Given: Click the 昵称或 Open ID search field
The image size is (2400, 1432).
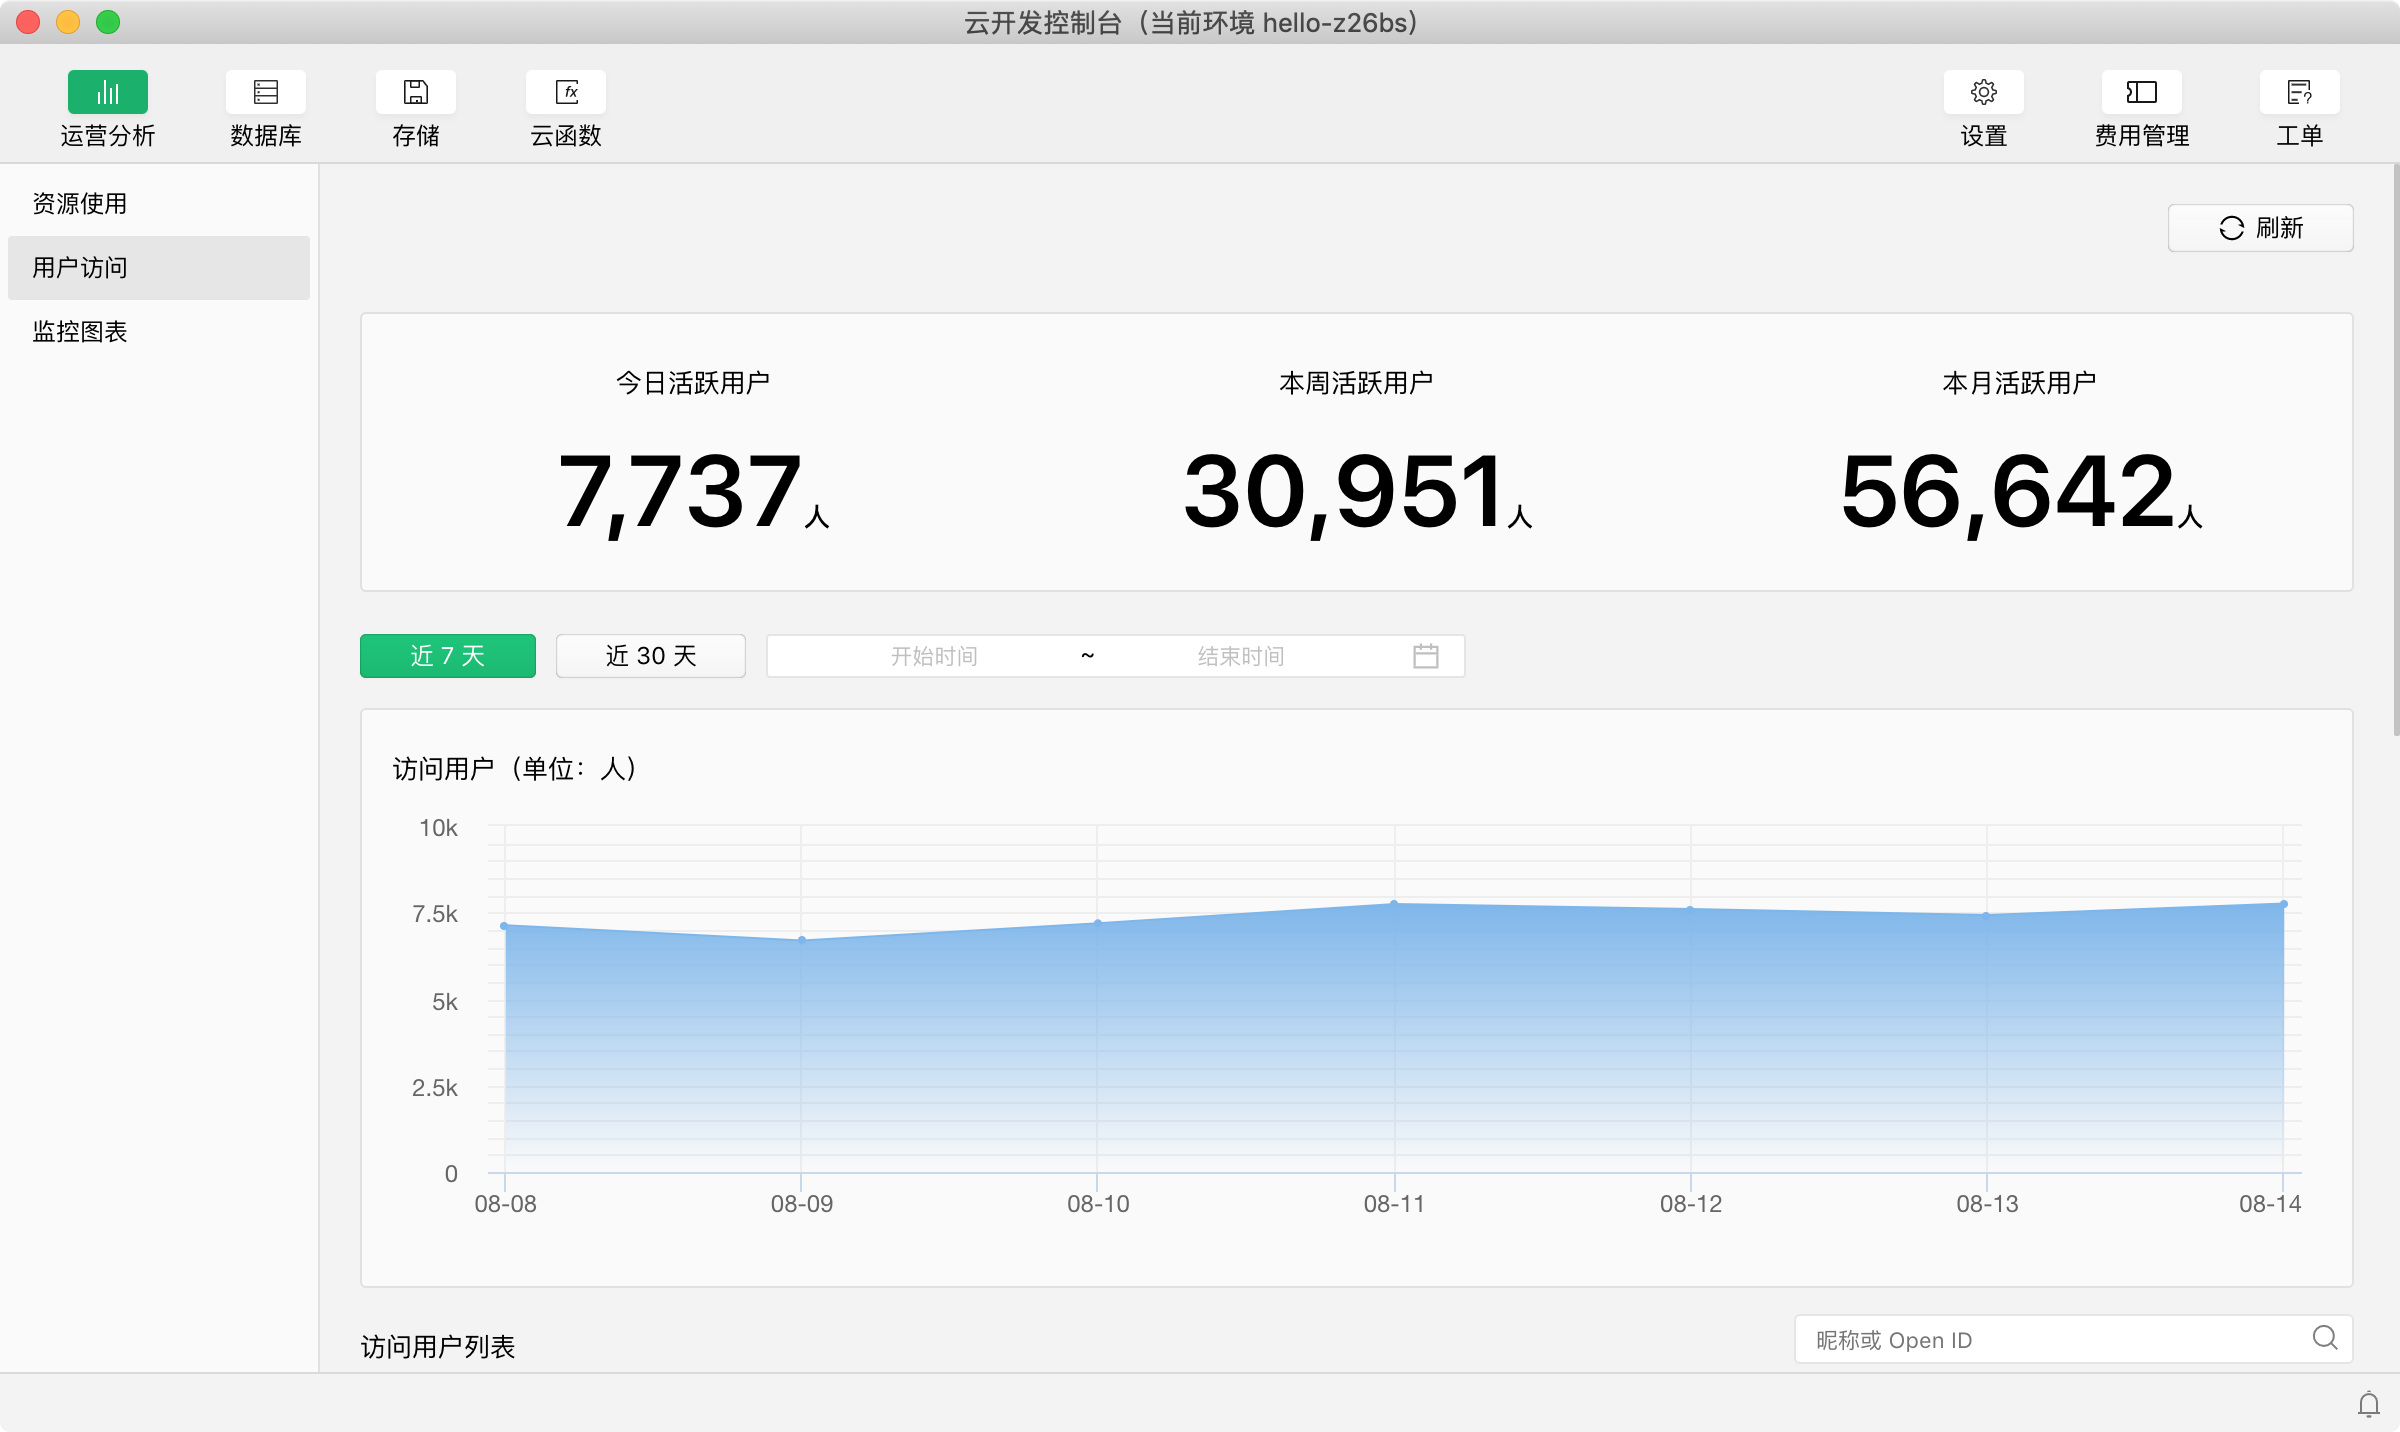Looking at the screenshot, I should (2050, 1340).
